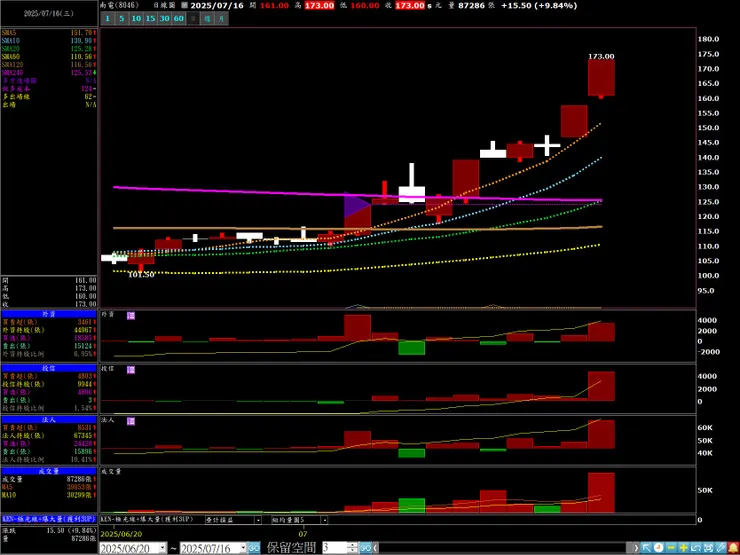Image resolution: width=740 pixels, height=555 pixels.
Task: Click the orange clock icon in bottom toolbar
Action: pyautogui.click(x=658, y=548)
